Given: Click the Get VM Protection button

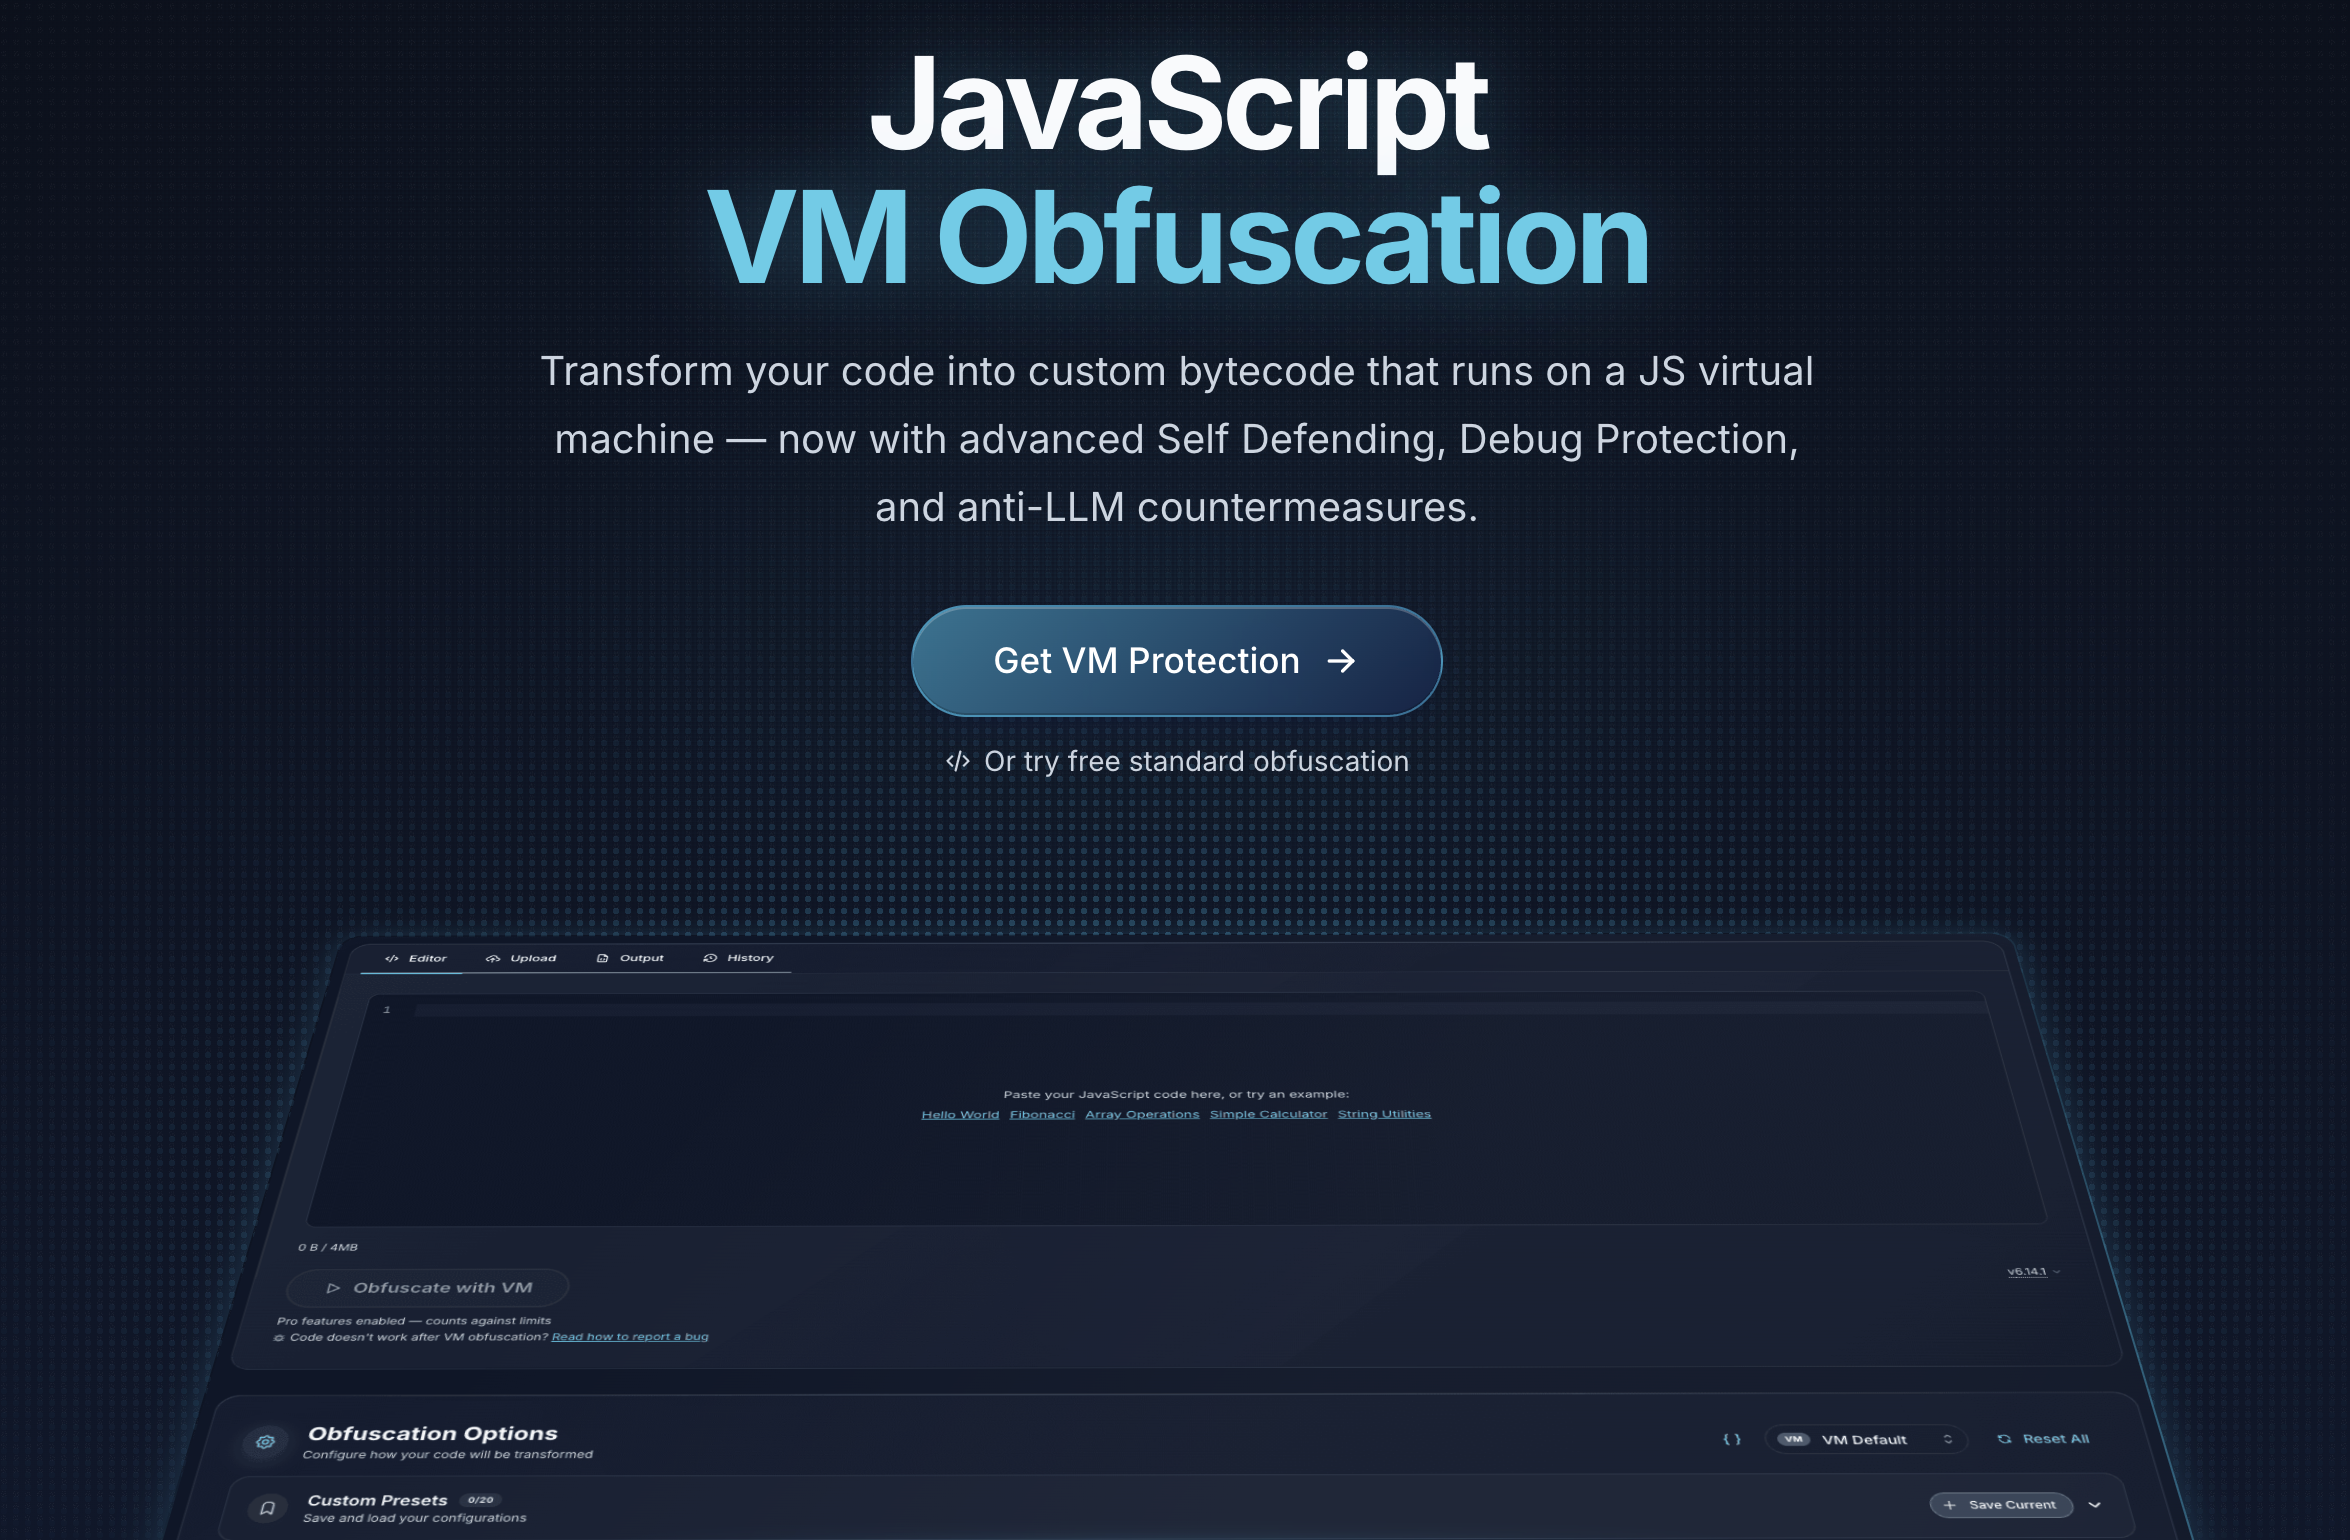Looking at the screenshot, I should [x=1176, y=661].
